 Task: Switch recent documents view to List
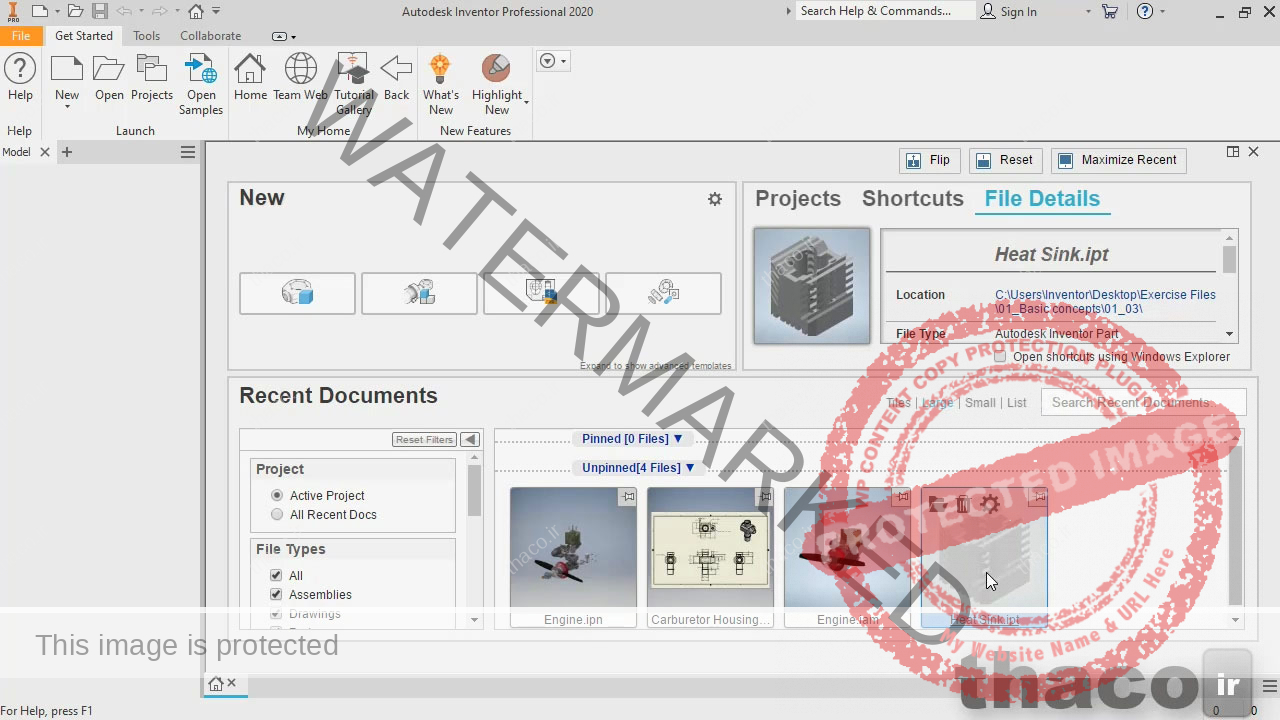[x=1017, y=402]
